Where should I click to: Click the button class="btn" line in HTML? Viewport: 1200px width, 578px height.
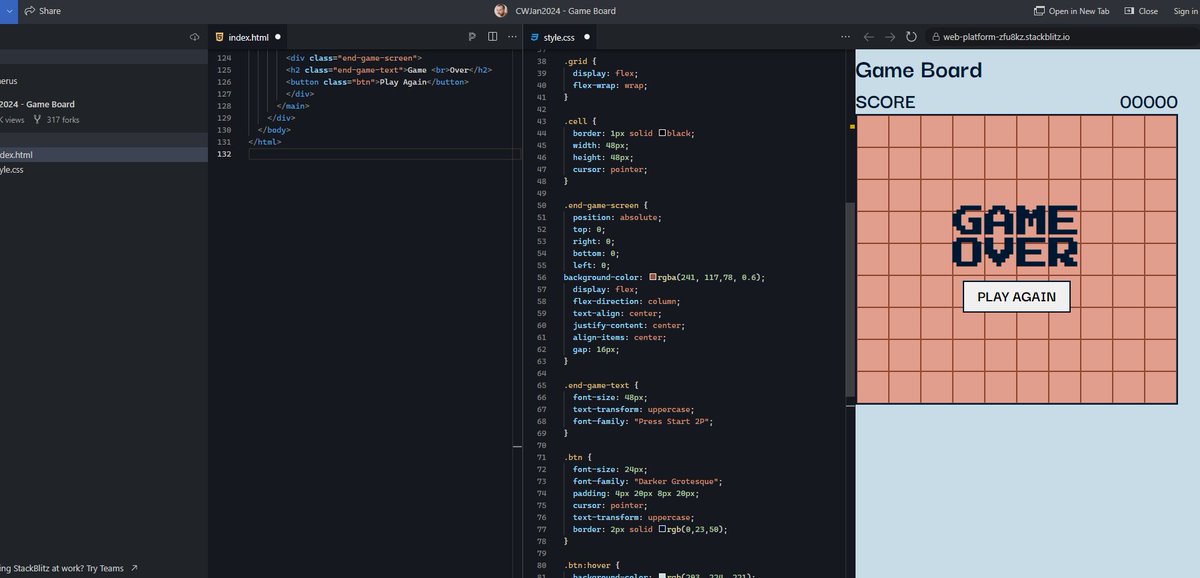click(x=377, y=82)
